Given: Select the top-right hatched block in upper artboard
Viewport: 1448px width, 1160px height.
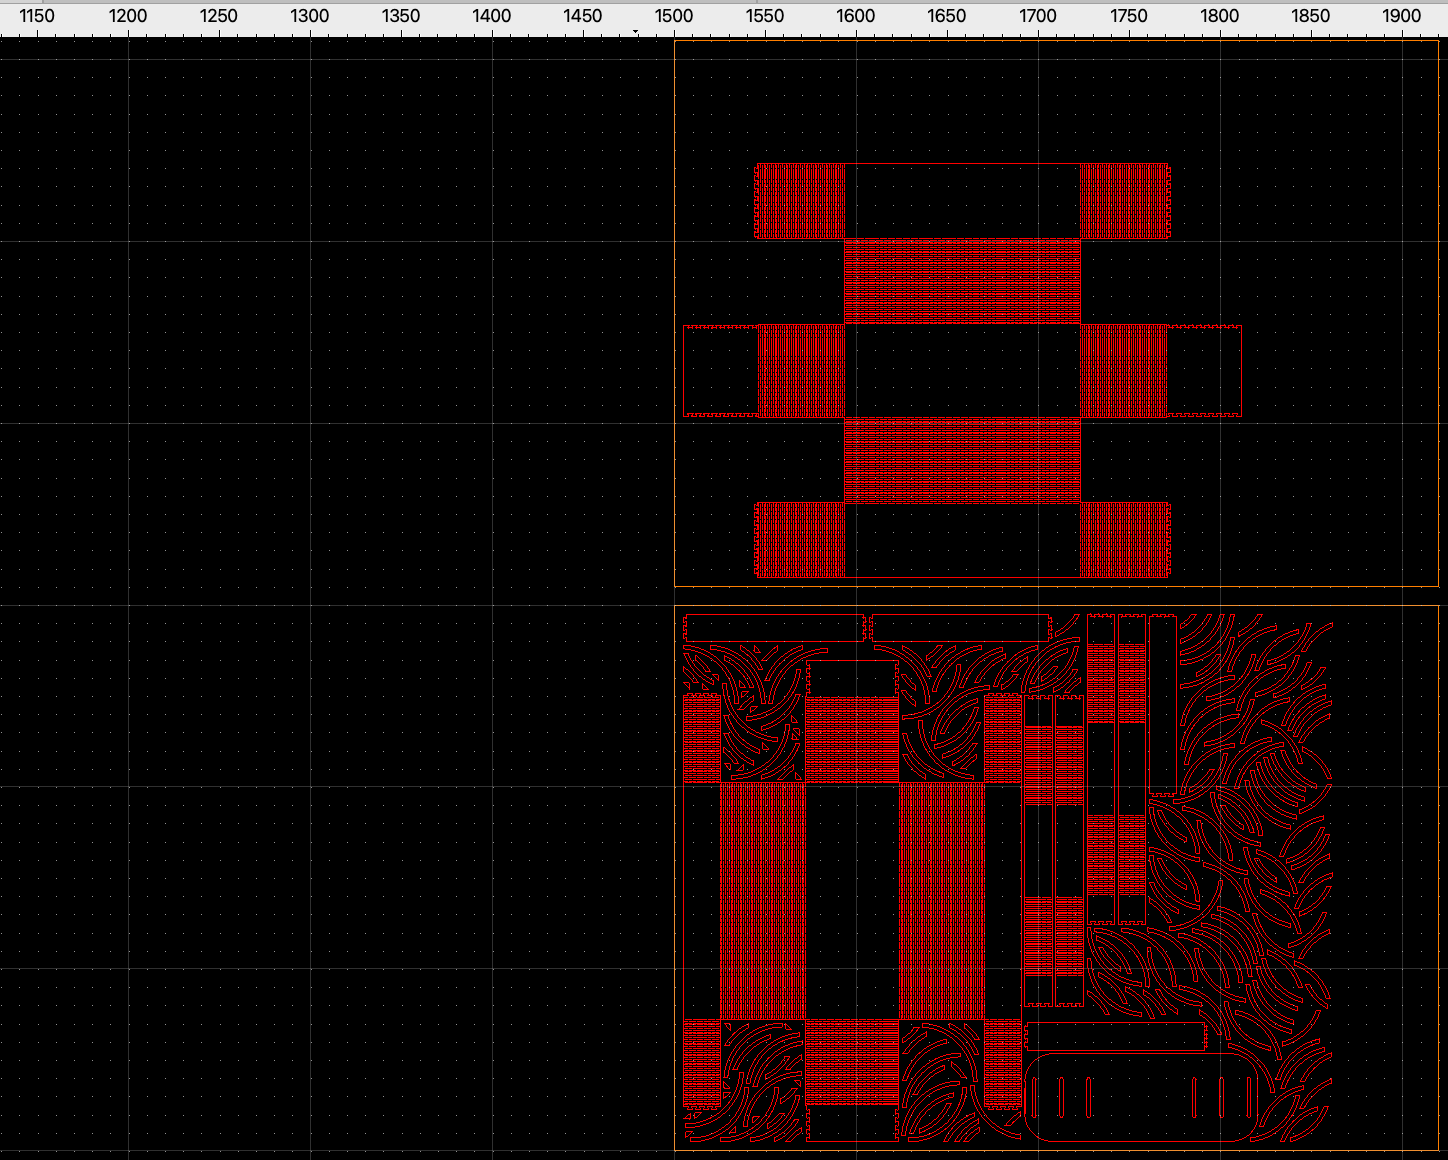Looking at the screenshot, I should (x=1124, y=201).
